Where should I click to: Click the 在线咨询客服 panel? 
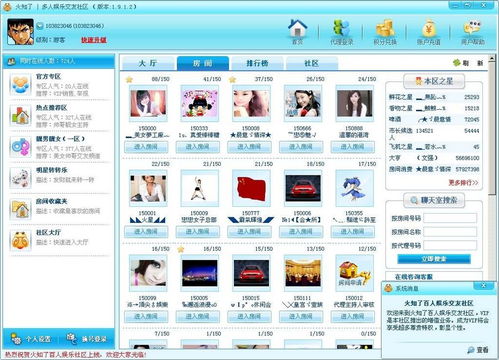pyautogui.click(x=434, y=276)
